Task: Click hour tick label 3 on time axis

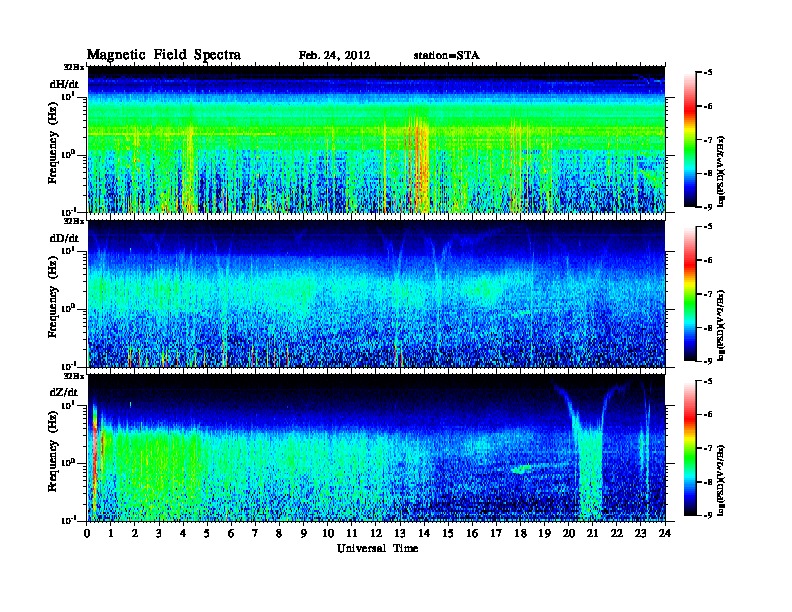Action: (x=159, y=534)
